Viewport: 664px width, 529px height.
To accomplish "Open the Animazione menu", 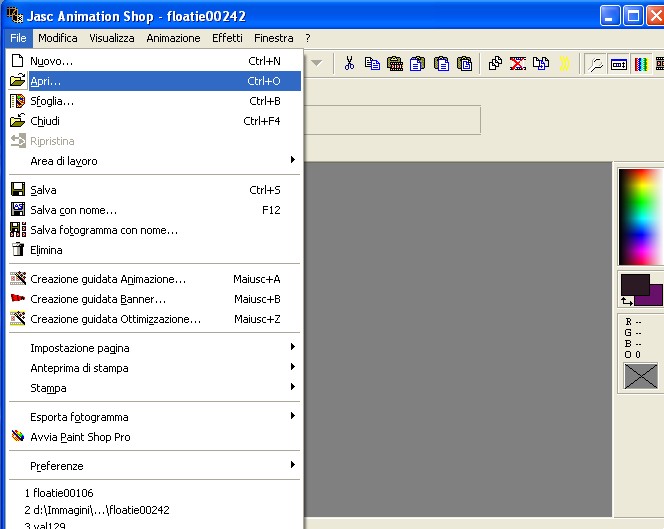I will click(x=173, y=38).
